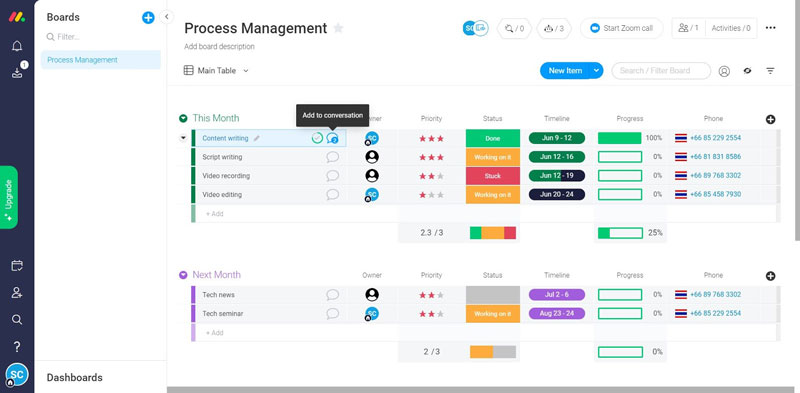Open the members count button
Screen dimensions: 800x393
(x=689, y=28)
